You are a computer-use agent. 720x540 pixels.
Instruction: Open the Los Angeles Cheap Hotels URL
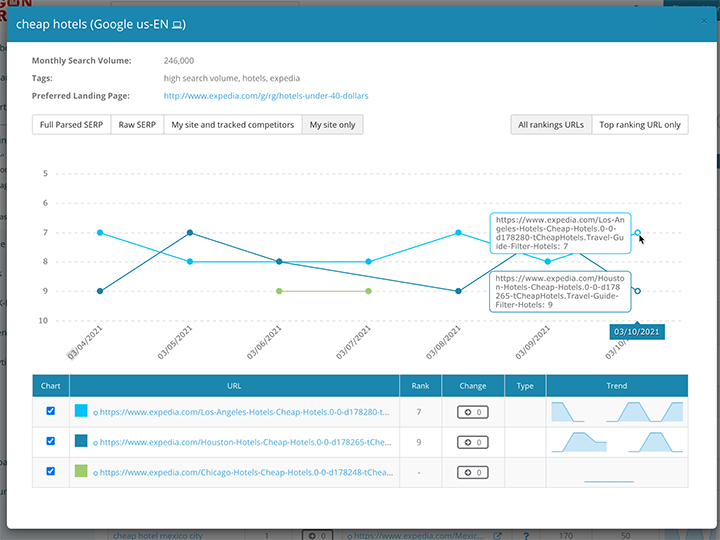pos(245,412)
